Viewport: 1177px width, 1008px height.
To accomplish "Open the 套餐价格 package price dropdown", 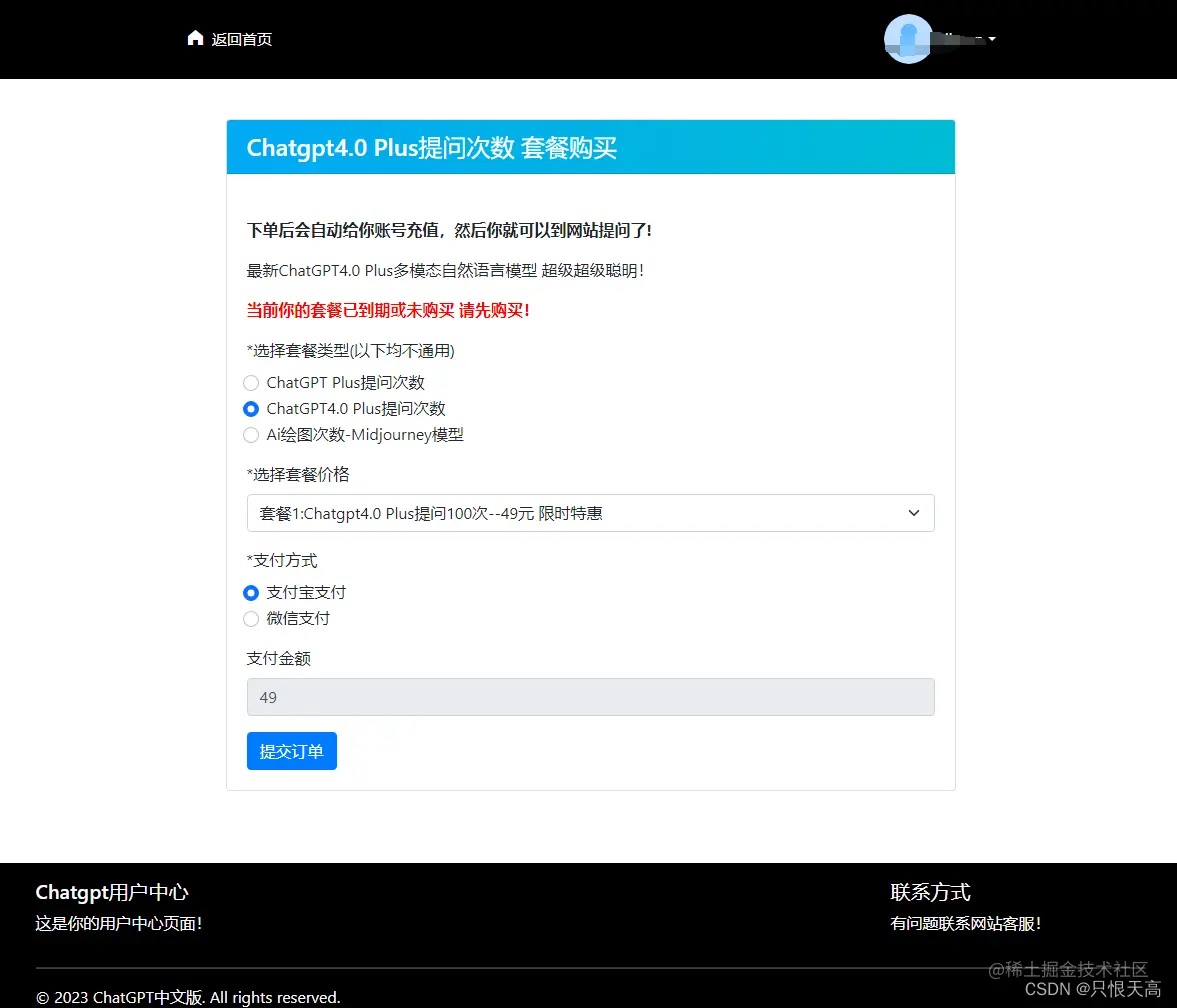I will coord(590,512).
